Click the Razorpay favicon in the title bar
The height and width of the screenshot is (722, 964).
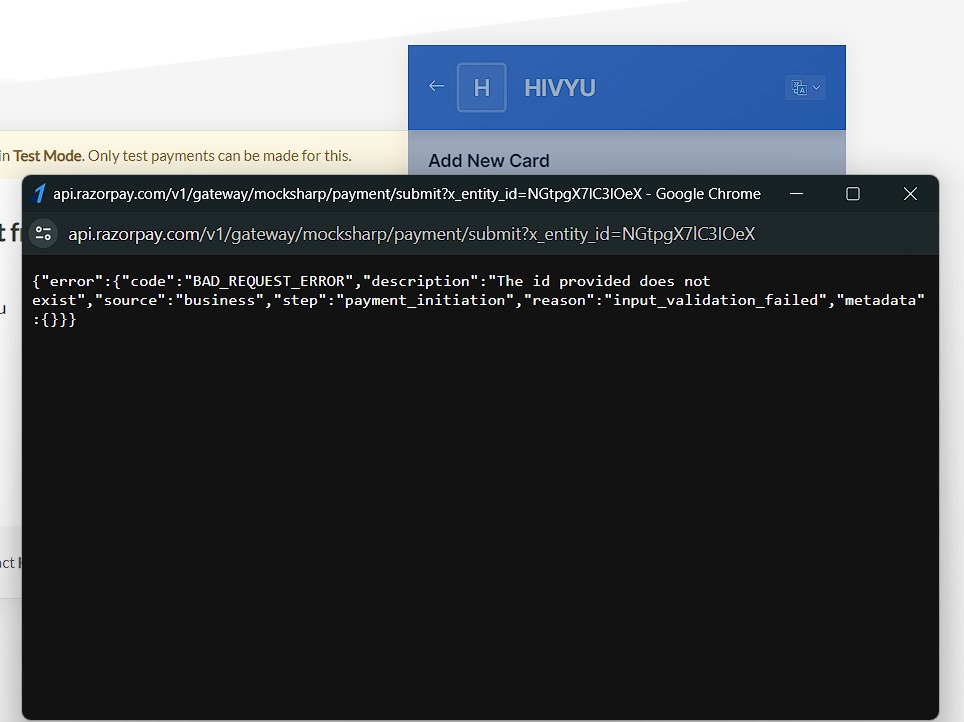tap(40, 193)
